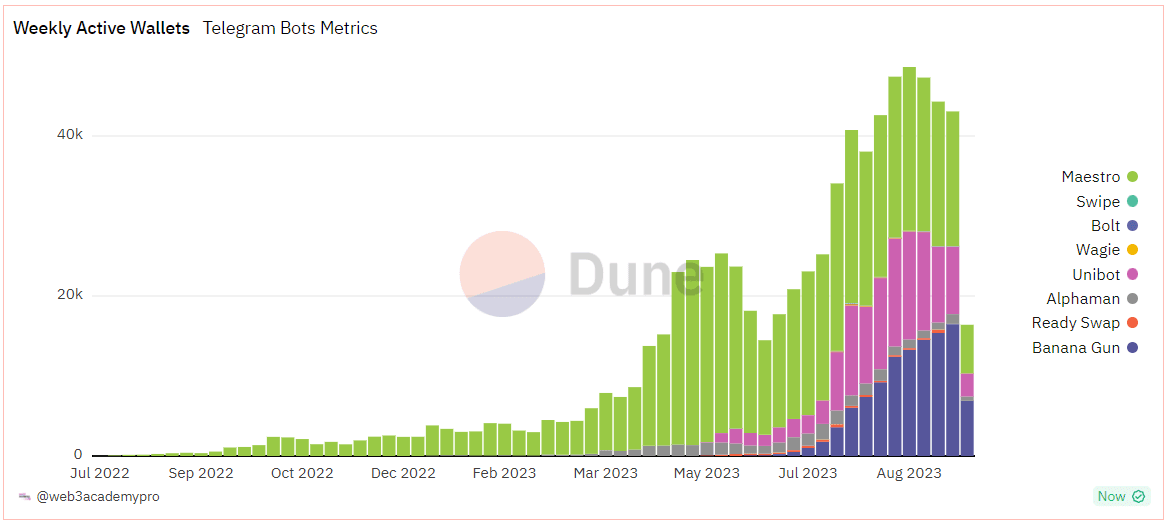Screen dimensions: 1166x522
Task: Click the pink Unibot legend dot
Action: [1133, 274]
